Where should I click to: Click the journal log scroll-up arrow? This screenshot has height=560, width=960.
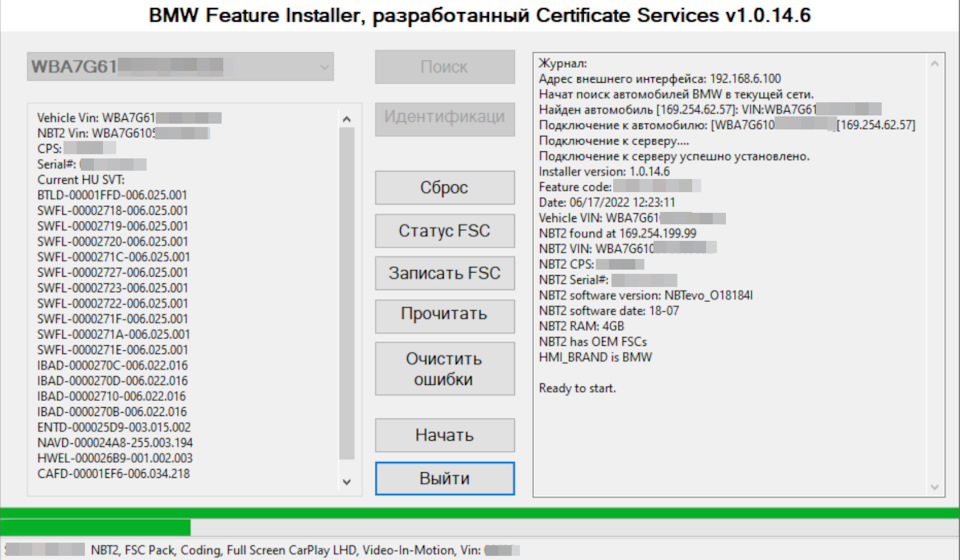(x=934, y=64)
